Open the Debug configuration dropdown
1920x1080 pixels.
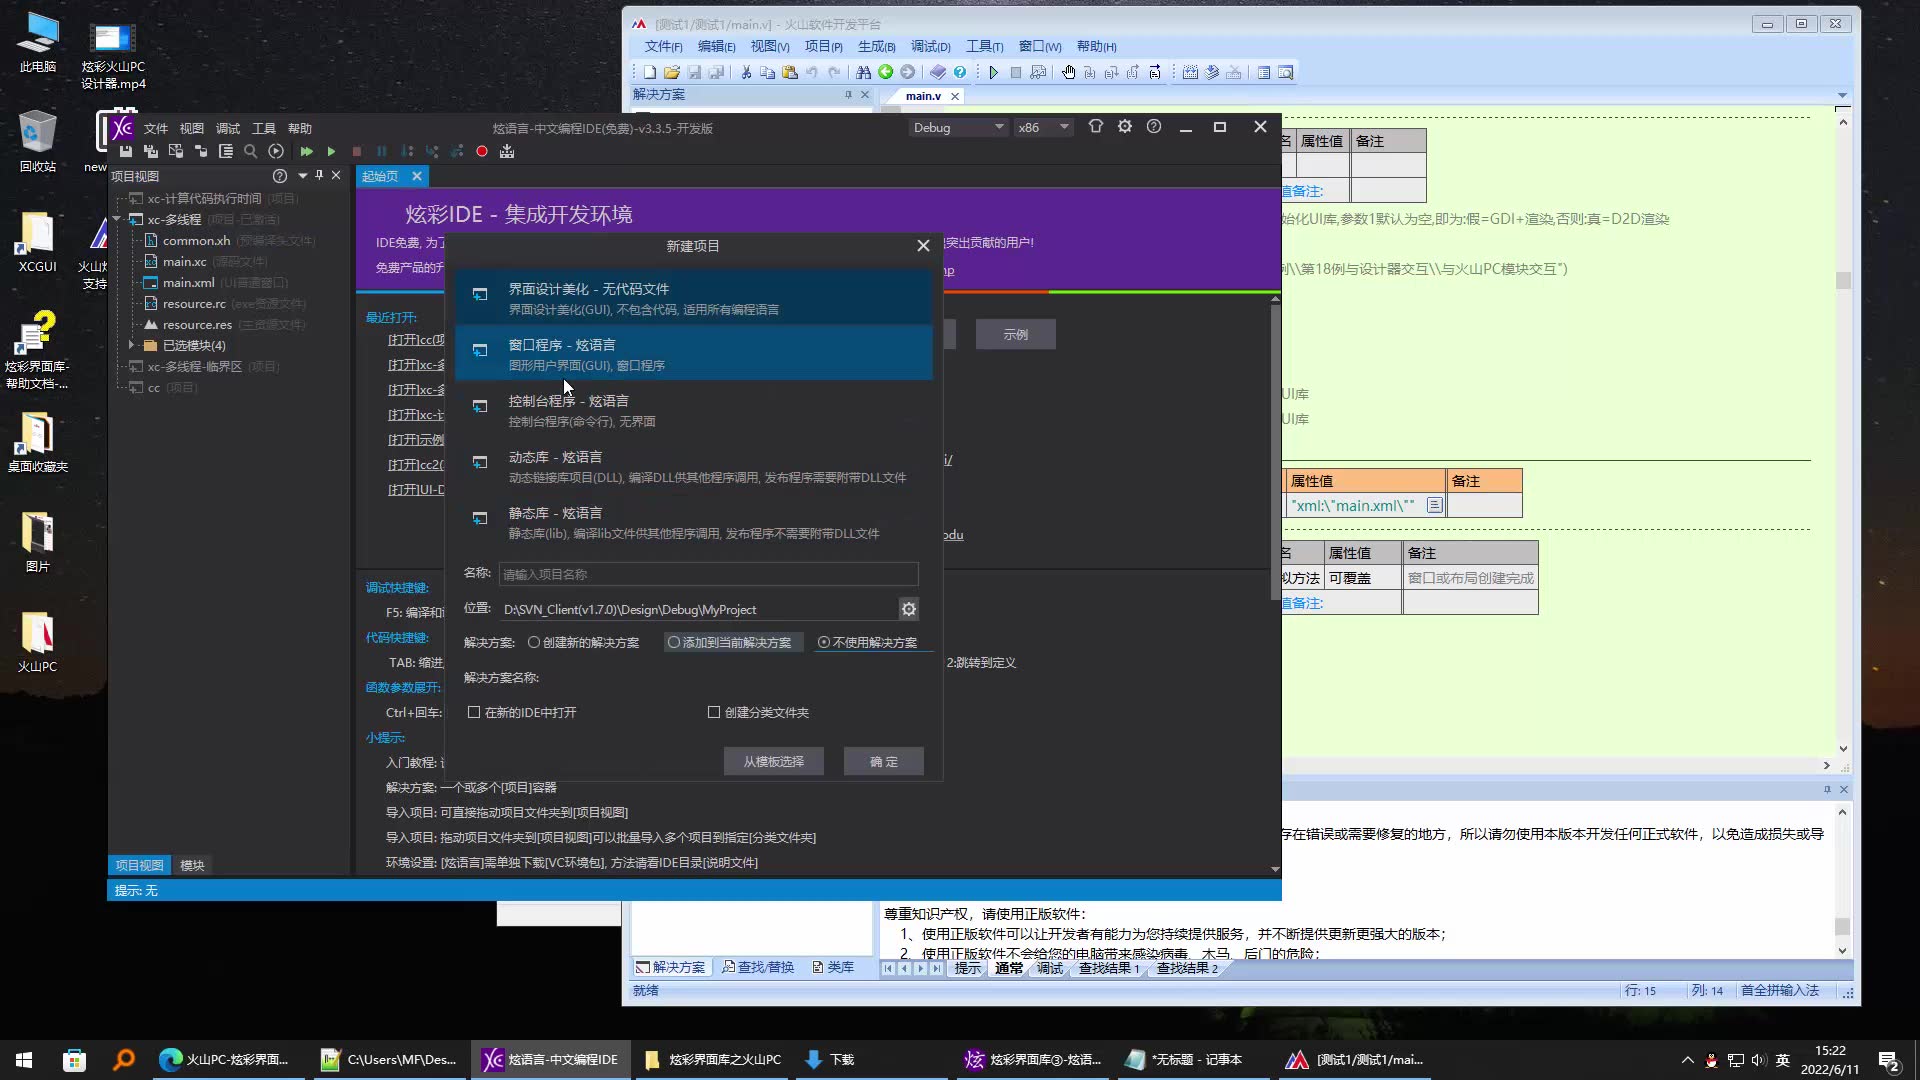[x=957, y=128]
